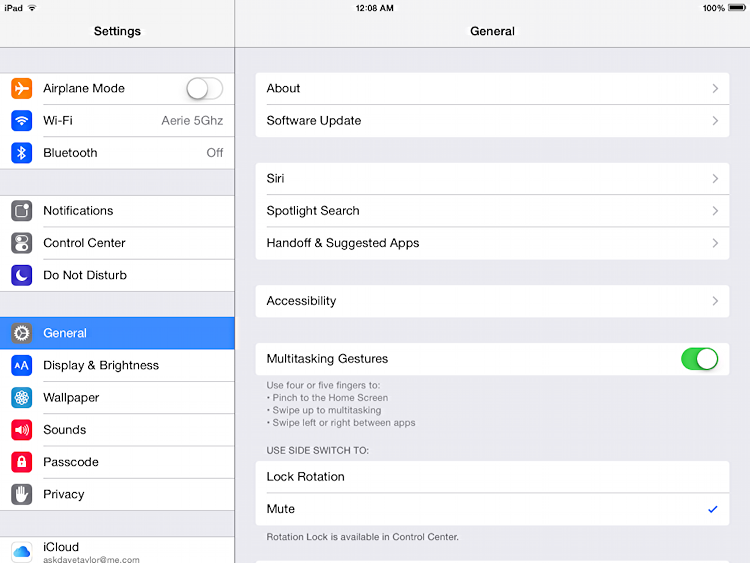Tap the Privacy hand icon
750x563 pixels.
(x=22, y=494)
